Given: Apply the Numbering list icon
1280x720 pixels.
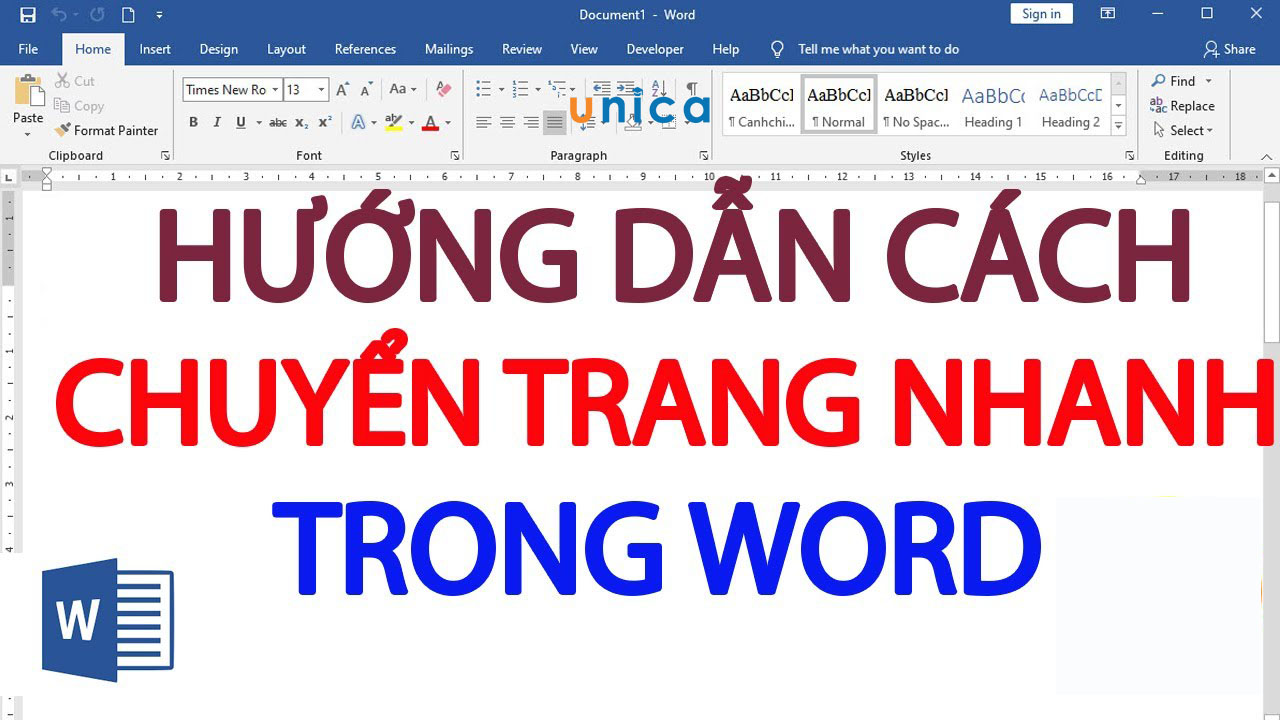Looking at the screenshot, I should (x=519, y=89).
